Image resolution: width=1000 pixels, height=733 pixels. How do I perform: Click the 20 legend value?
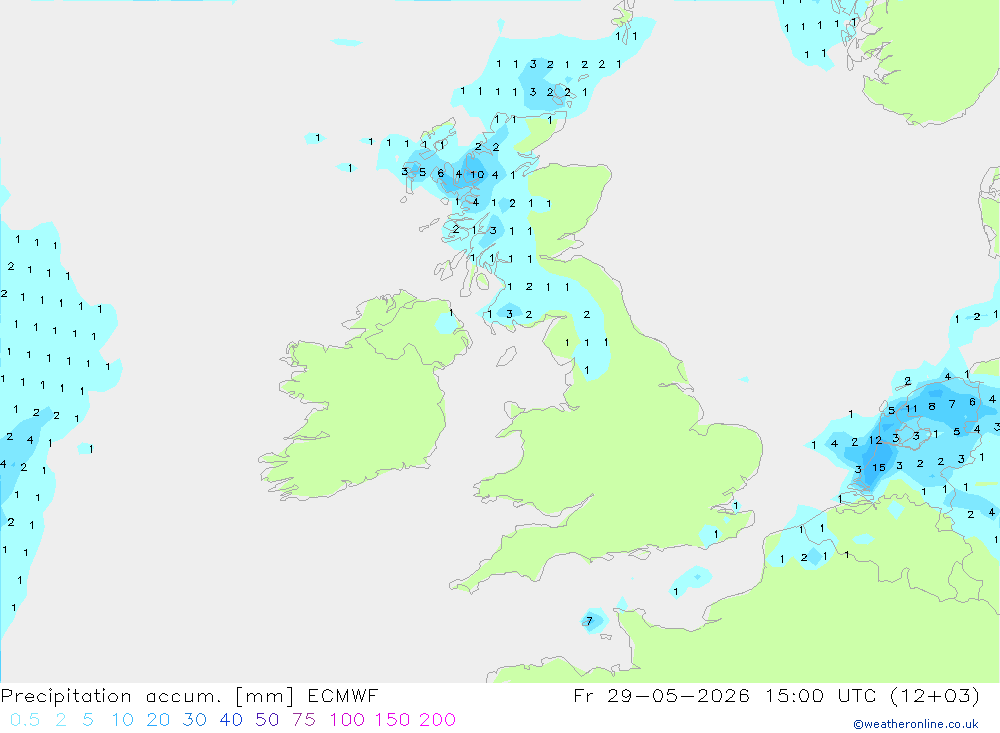click(x=158, y=720)
